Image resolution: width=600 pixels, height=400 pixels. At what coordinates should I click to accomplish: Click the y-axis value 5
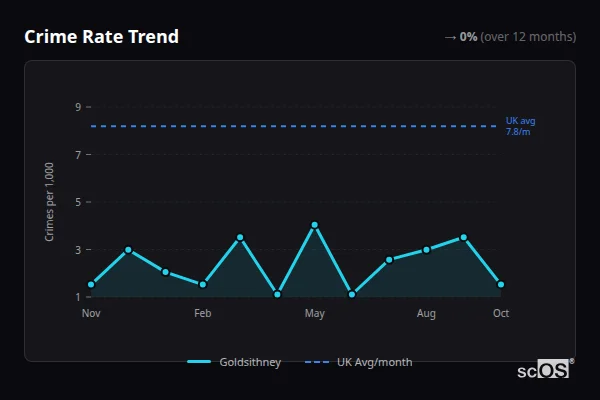[x=78, y=202]
